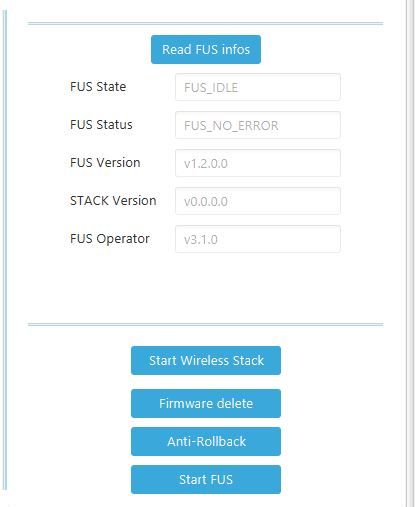Select the FUS Version field v1.2.0.0
The height and width of the screenshot is (507, 415).
pyautogui.click(x=258, y=163)
